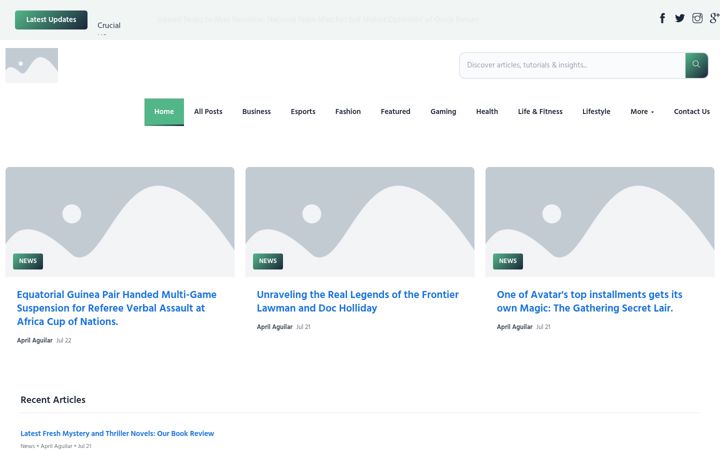Select the Home menu item
The height and width of the screenshot is (450, 720).
[164, 112]
